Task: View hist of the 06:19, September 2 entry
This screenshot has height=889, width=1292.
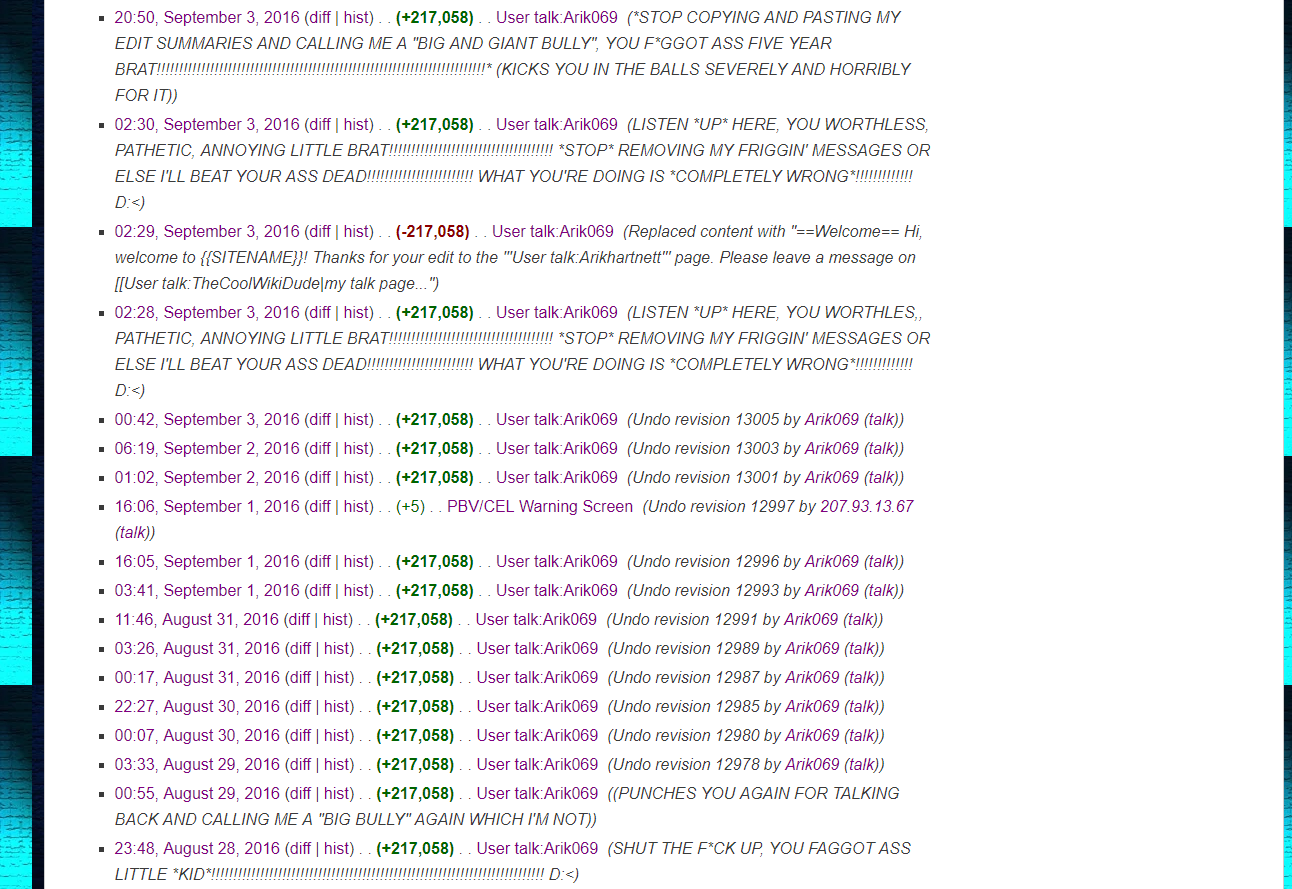Action: 357,448
